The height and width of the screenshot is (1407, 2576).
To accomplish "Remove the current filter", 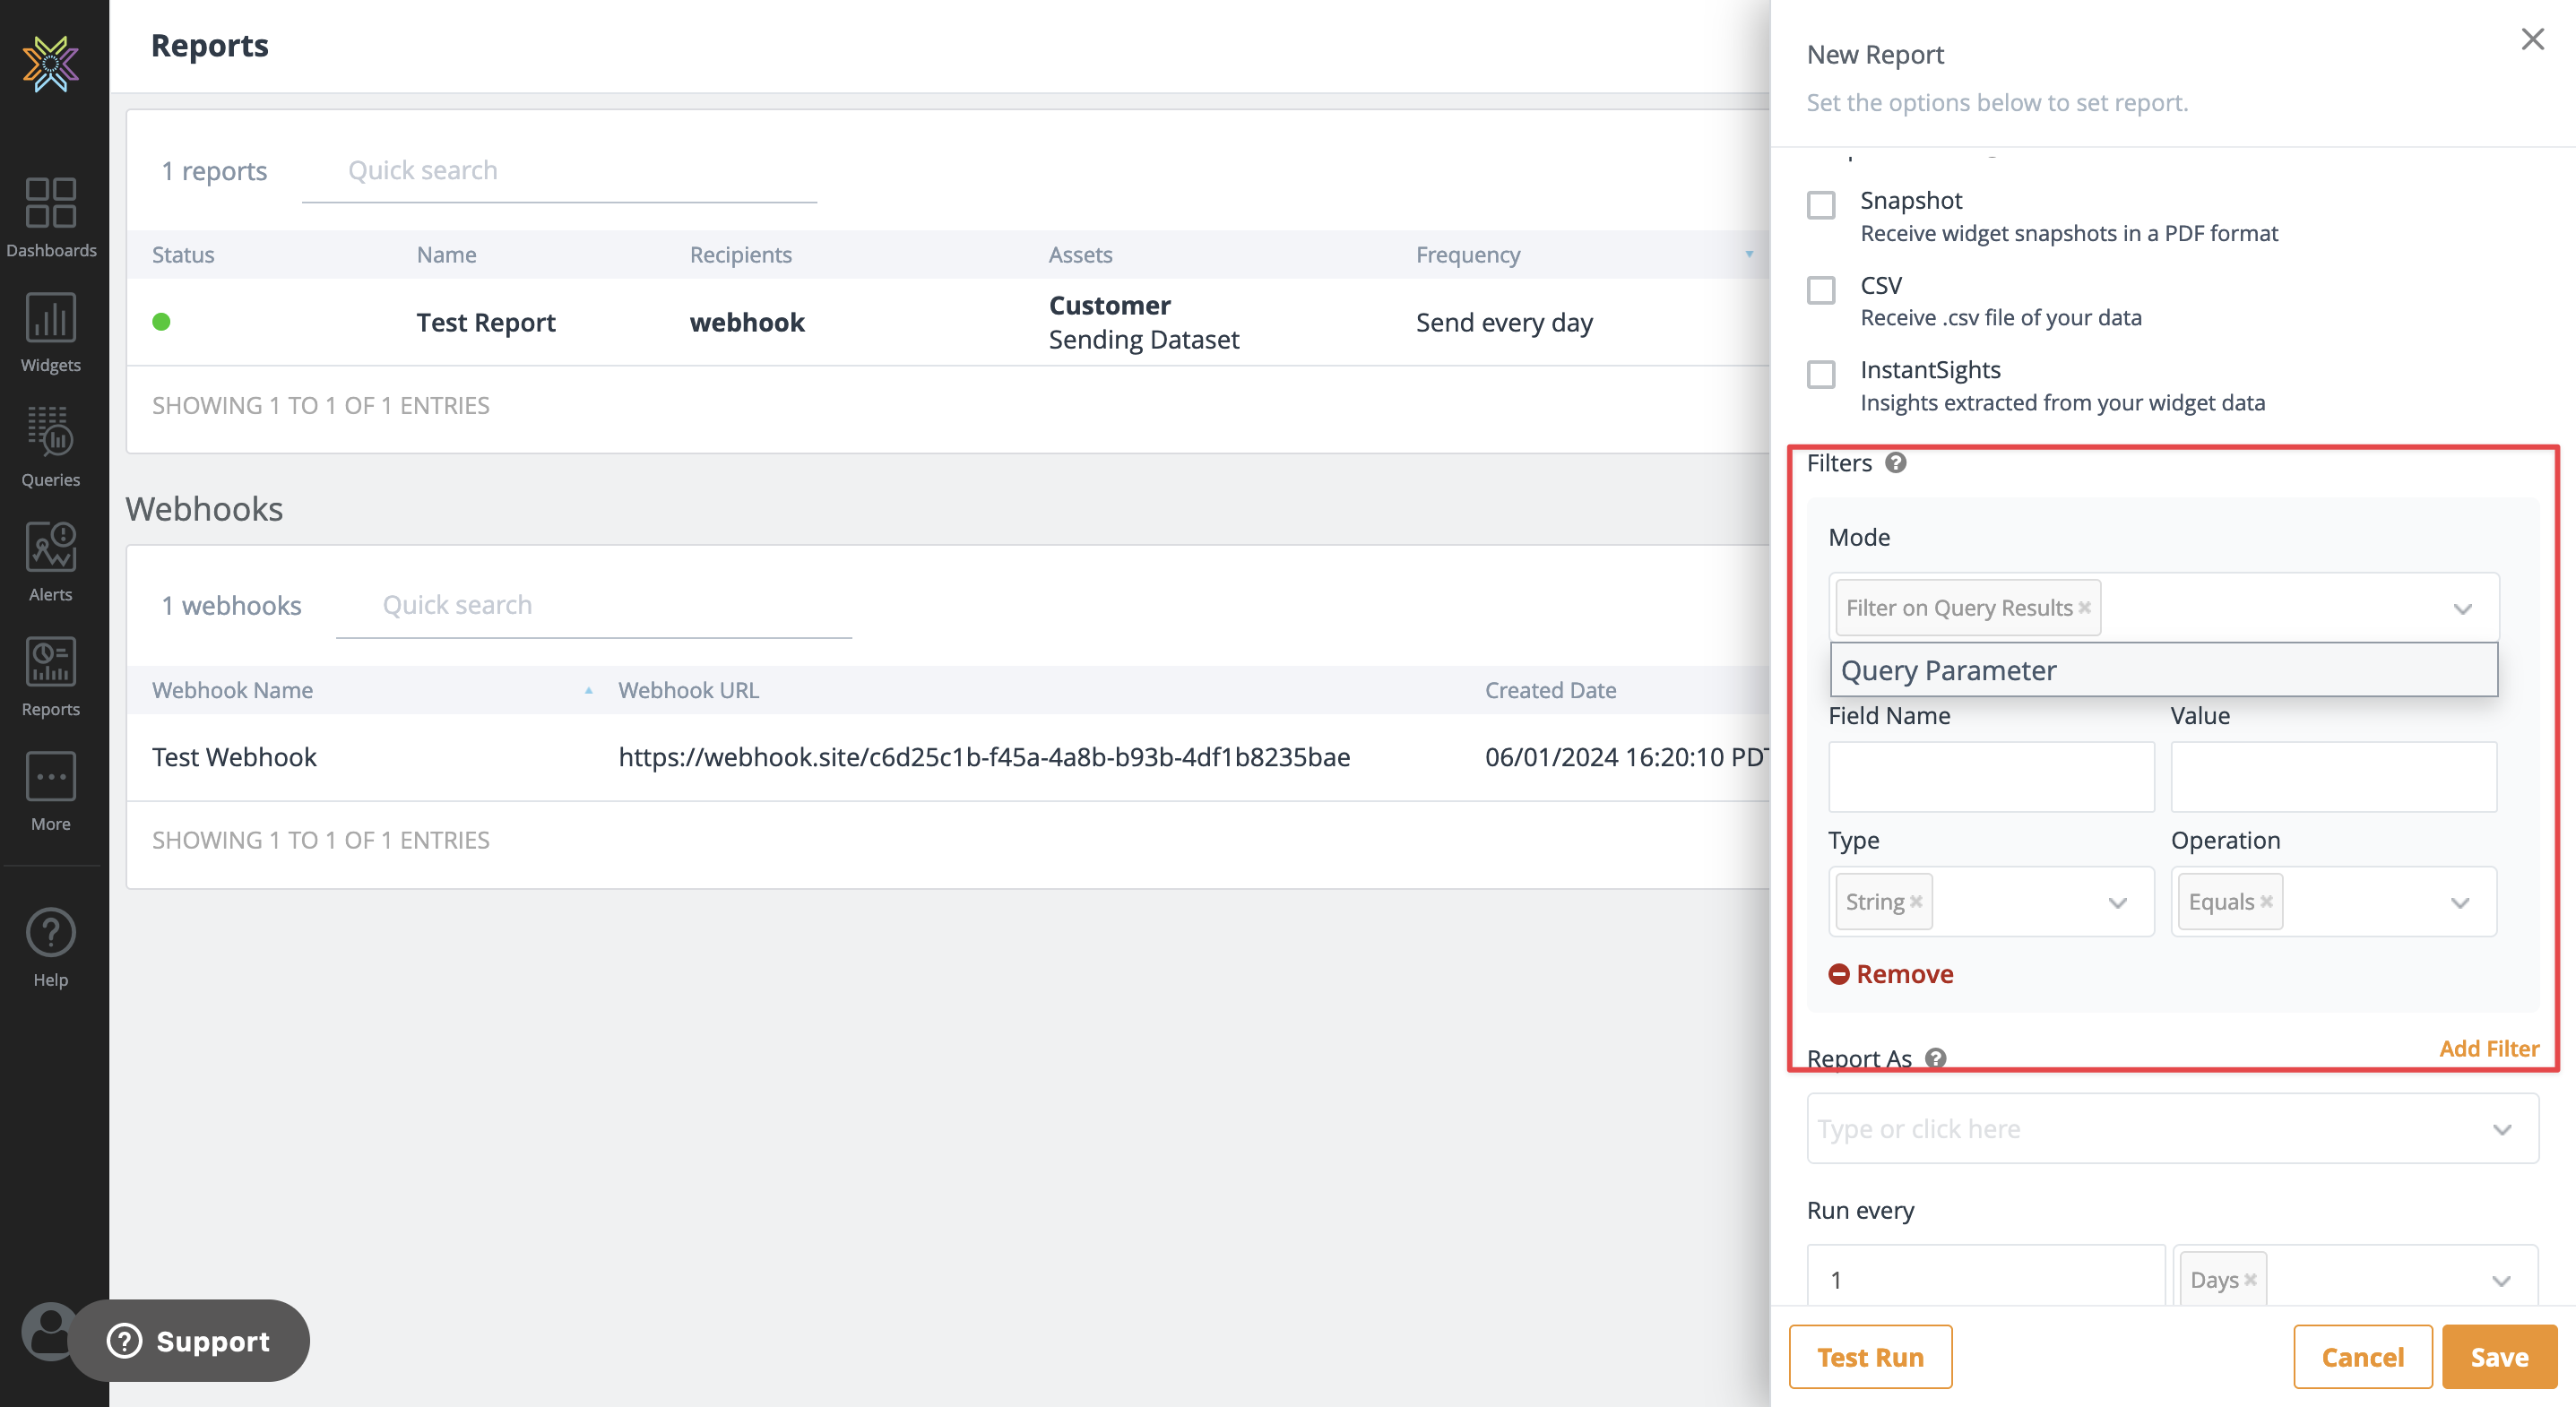I will [x=1891, y=974].
